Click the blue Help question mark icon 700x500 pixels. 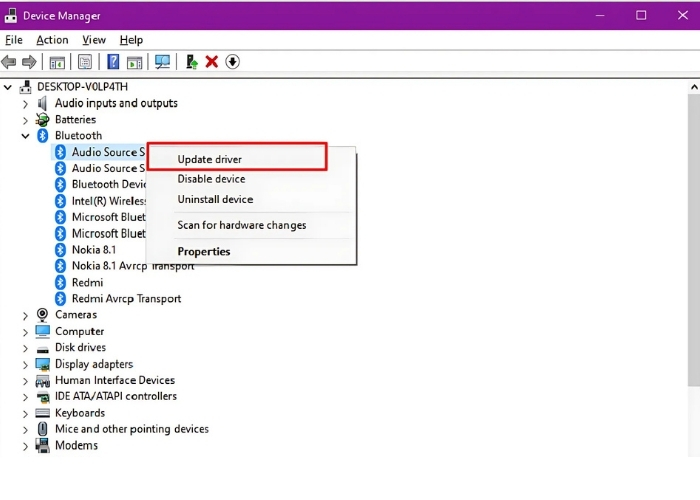(114, 62)
